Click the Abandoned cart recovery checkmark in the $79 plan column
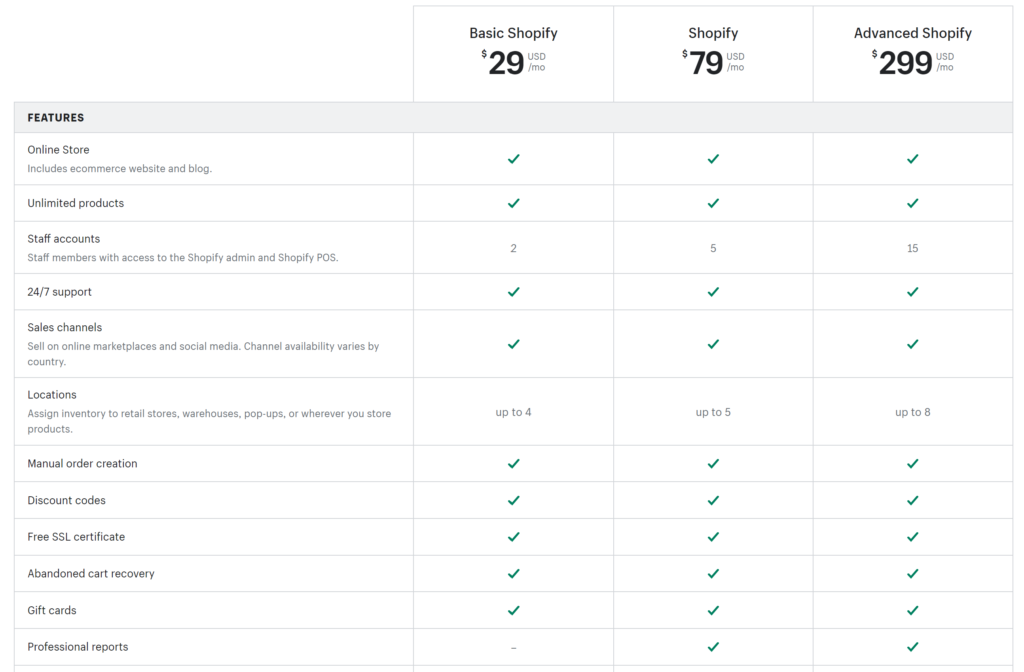The height and width of the screenshot is (672, 1024). pos(713,573)
